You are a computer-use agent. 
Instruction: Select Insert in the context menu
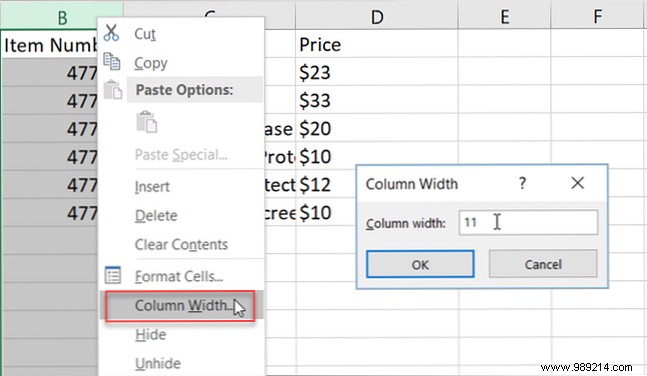click(182, 187)
